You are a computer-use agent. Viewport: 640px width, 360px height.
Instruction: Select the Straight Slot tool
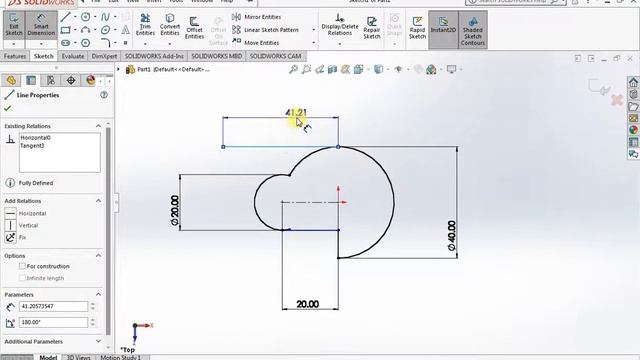(65, 42)
